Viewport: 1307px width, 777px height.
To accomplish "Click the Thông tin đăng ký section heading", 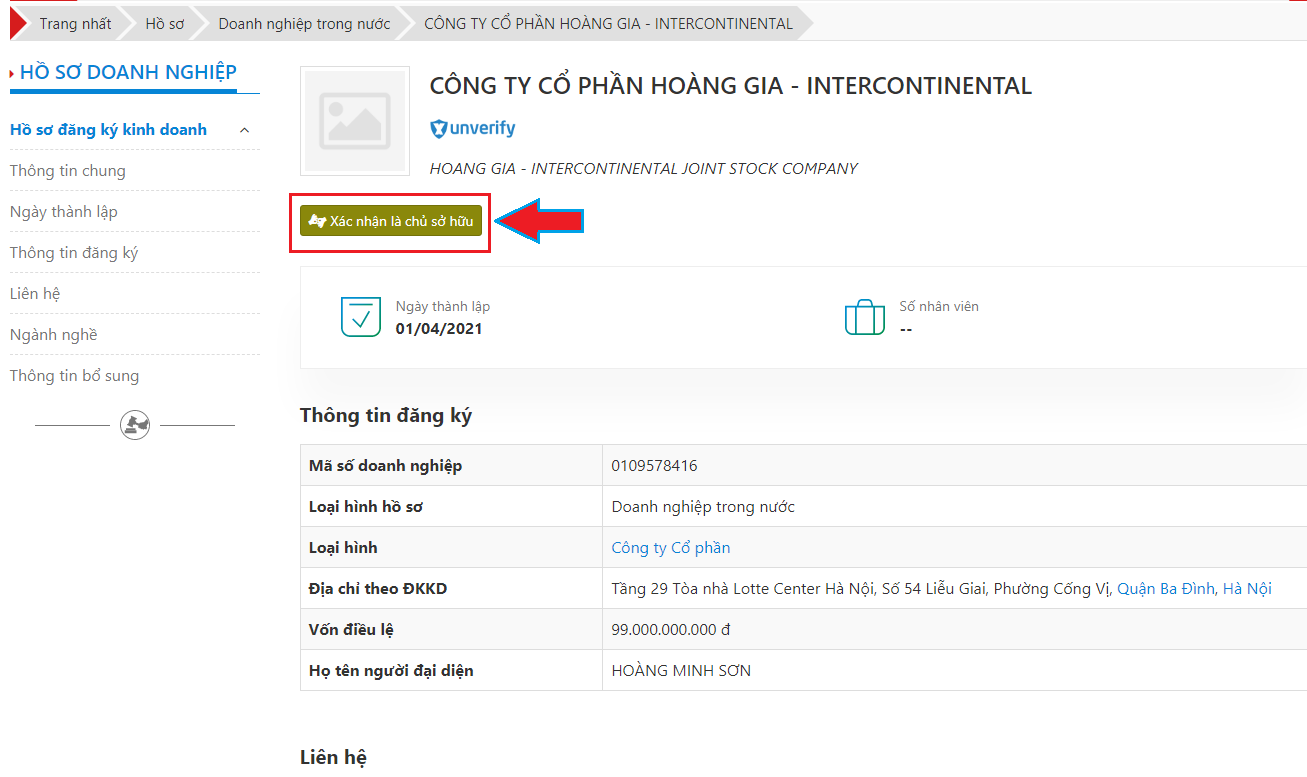I will (x=386, y=416).
